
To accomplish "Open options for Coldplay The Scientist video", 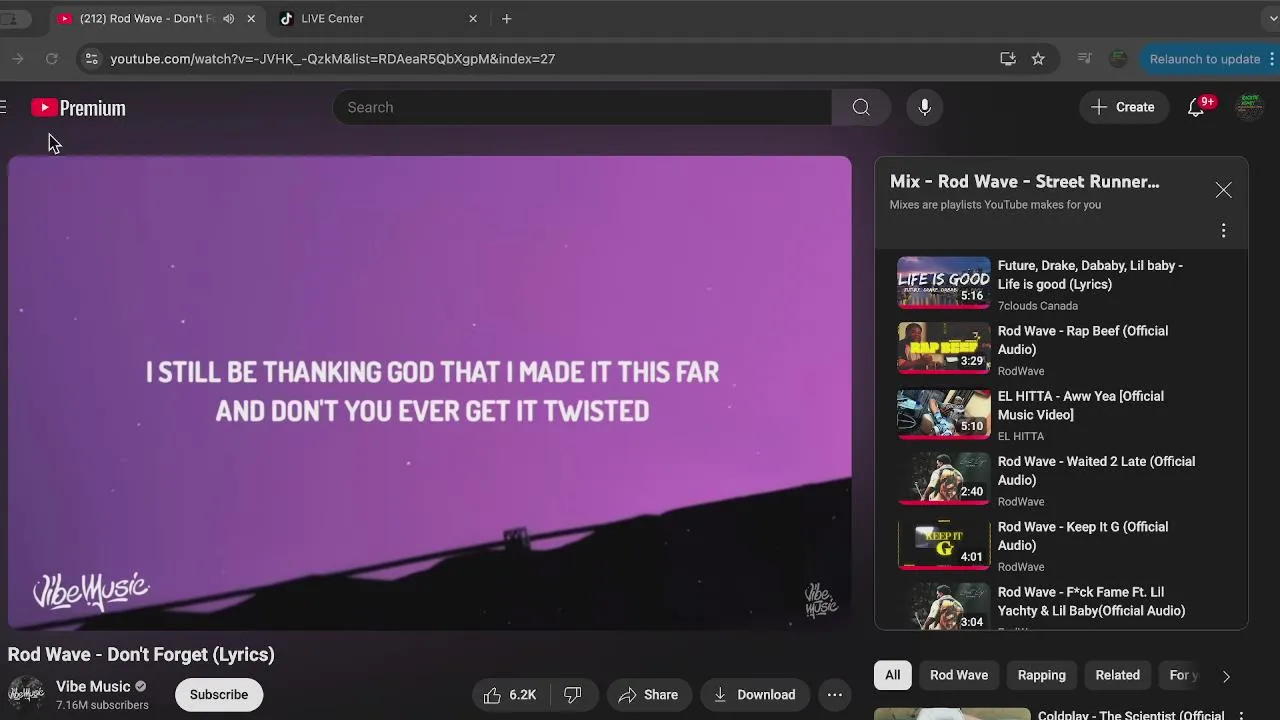I will point(1241,716).
